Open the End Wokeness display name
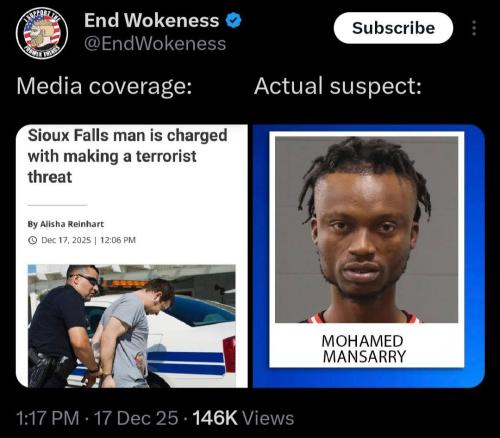Image resolution: width=500 pixels, height=438 pixels. [152, 20]
